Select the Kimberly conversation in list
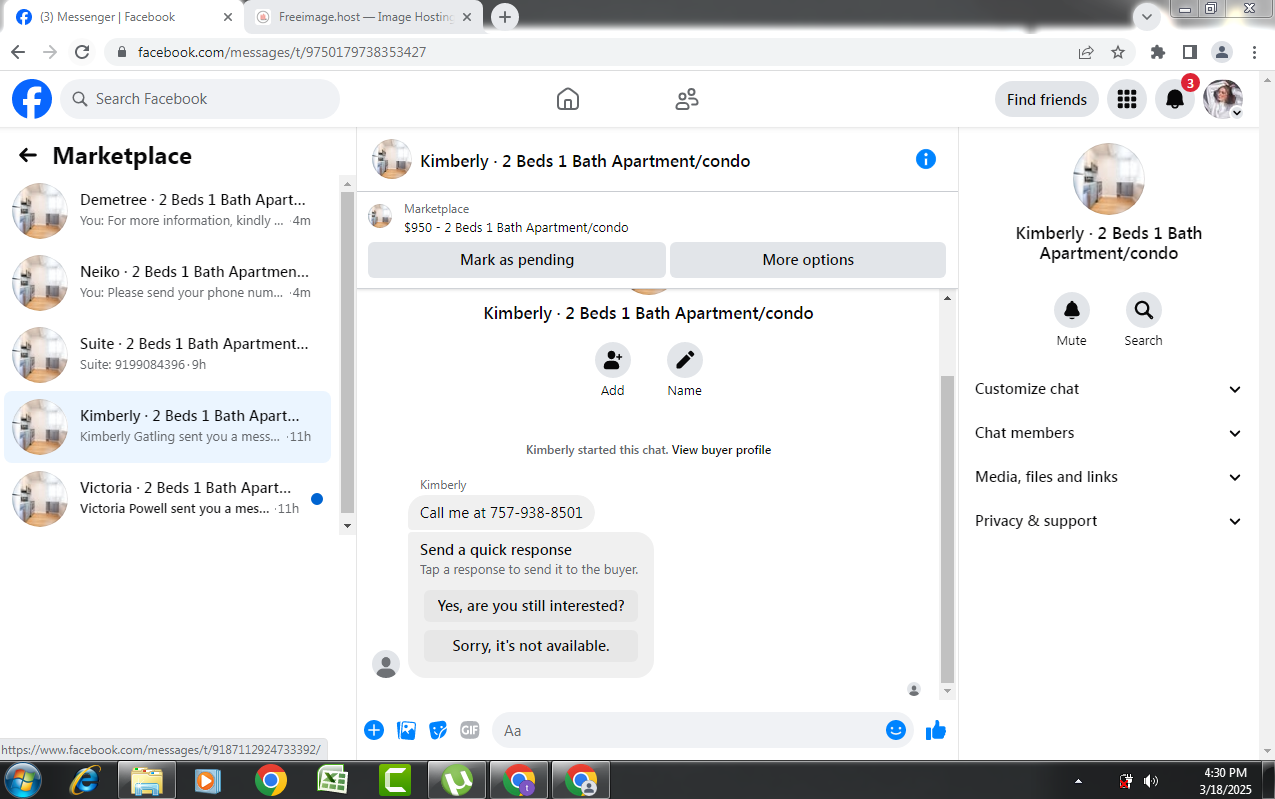 (168, 426)
